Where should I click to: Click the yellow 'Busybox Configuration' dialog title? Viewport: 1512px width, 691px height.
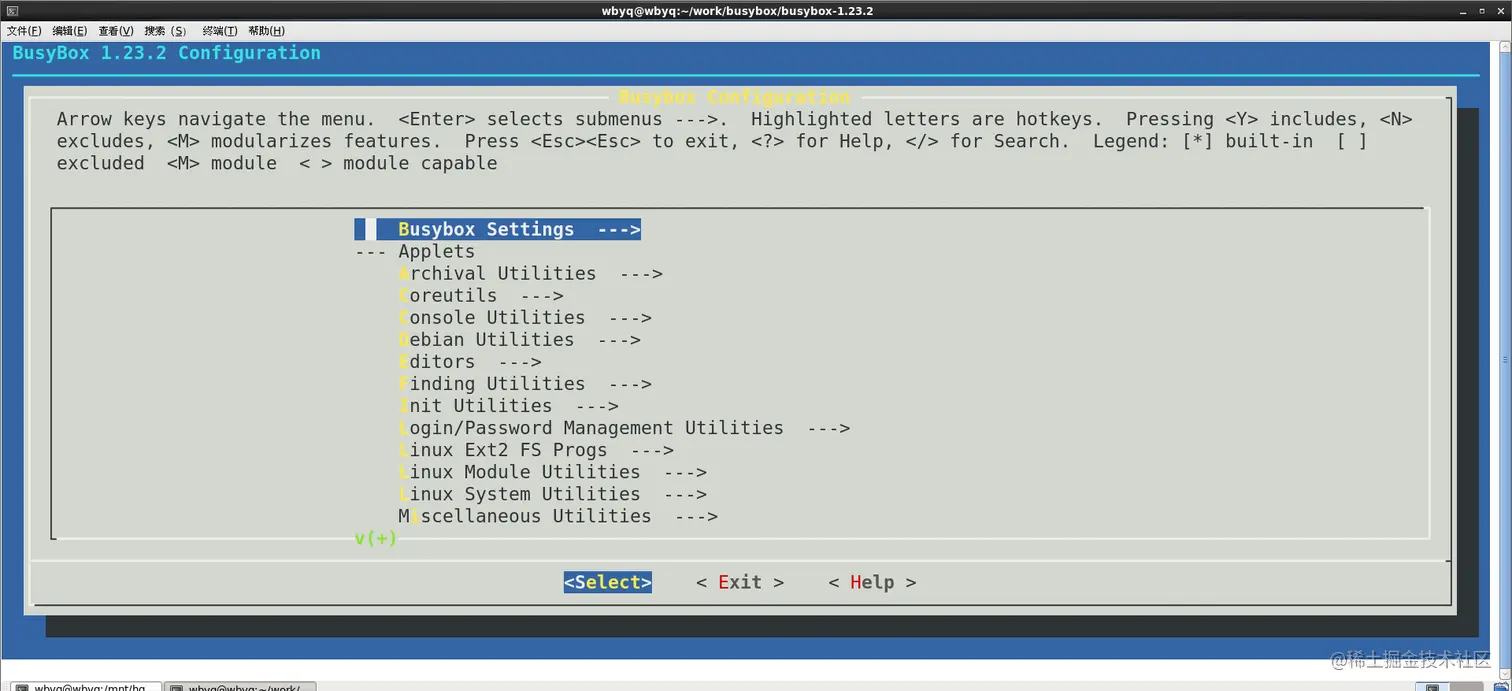click(x=735, y=97)
